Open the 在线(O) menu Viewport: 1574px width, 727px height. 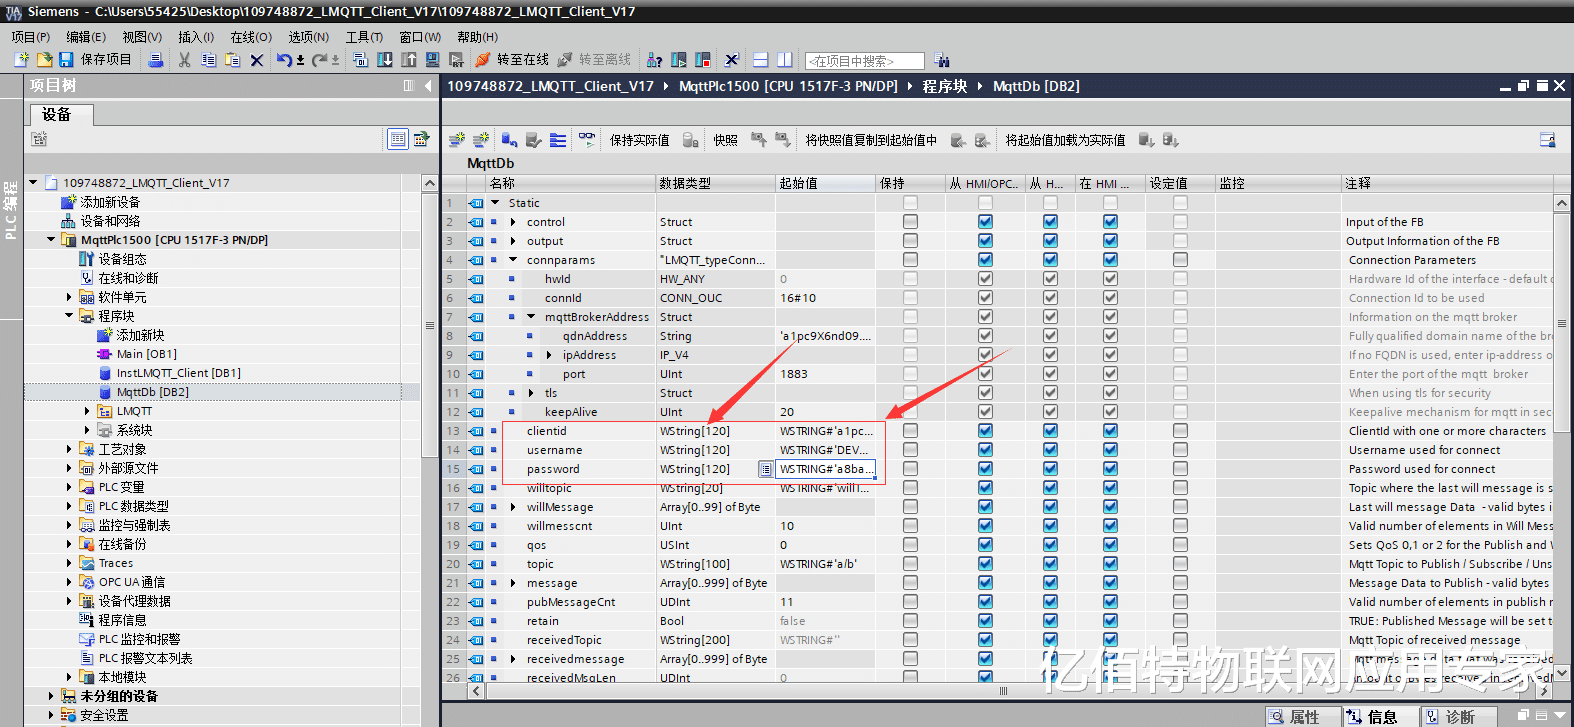[x=251, y=37]
